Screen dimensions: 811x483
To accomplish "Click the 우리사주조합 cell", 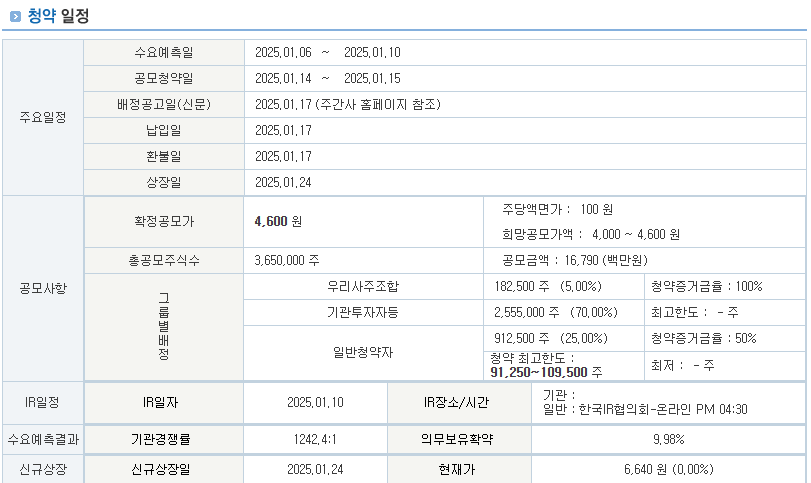I will [363, 286].
